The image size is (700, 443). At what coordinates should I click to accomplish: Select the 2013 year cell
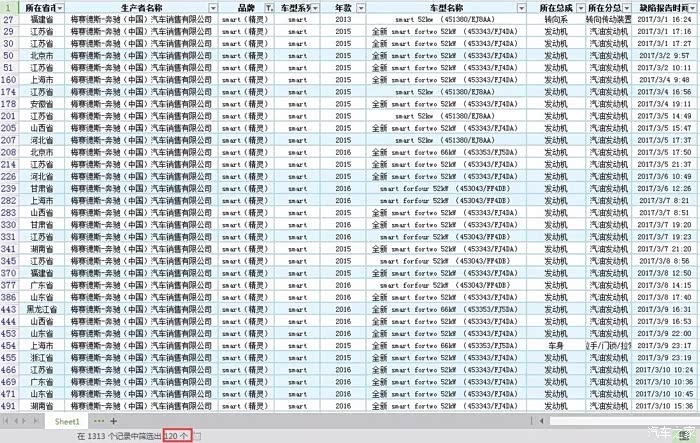tap(343, 20)
